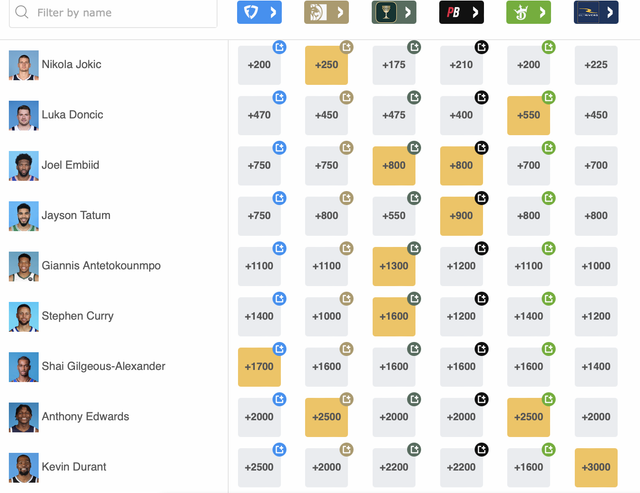The width and height of the screenshot is (640, 493).
Task: Open the Luka Doncic player name
Action: pos(72,115)
